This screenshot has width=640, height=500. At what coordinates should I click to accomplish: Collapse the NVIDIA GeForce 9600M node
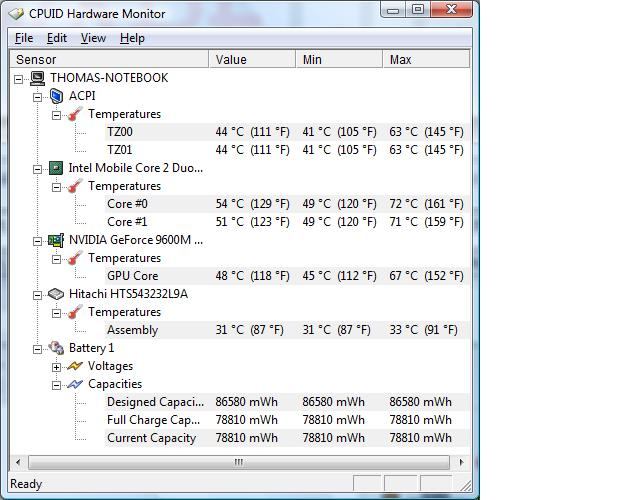click(x=38, y=241)
